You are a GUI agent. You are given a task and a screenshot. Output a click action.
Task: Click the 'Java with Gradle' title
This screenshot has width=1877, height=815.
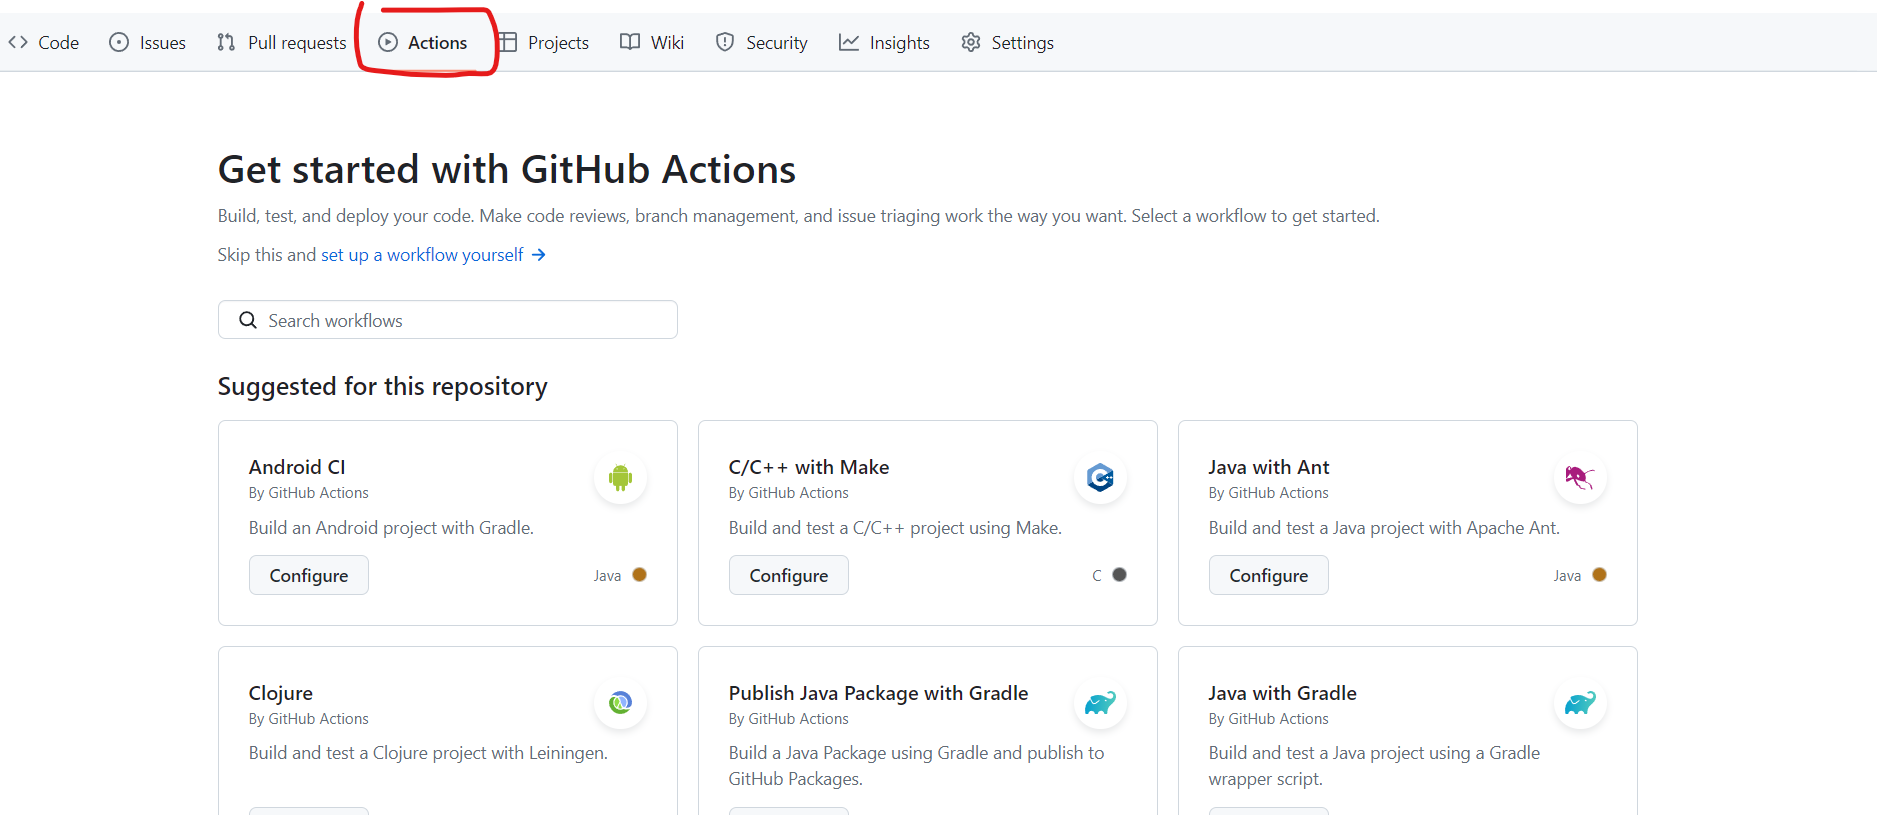1283,693
